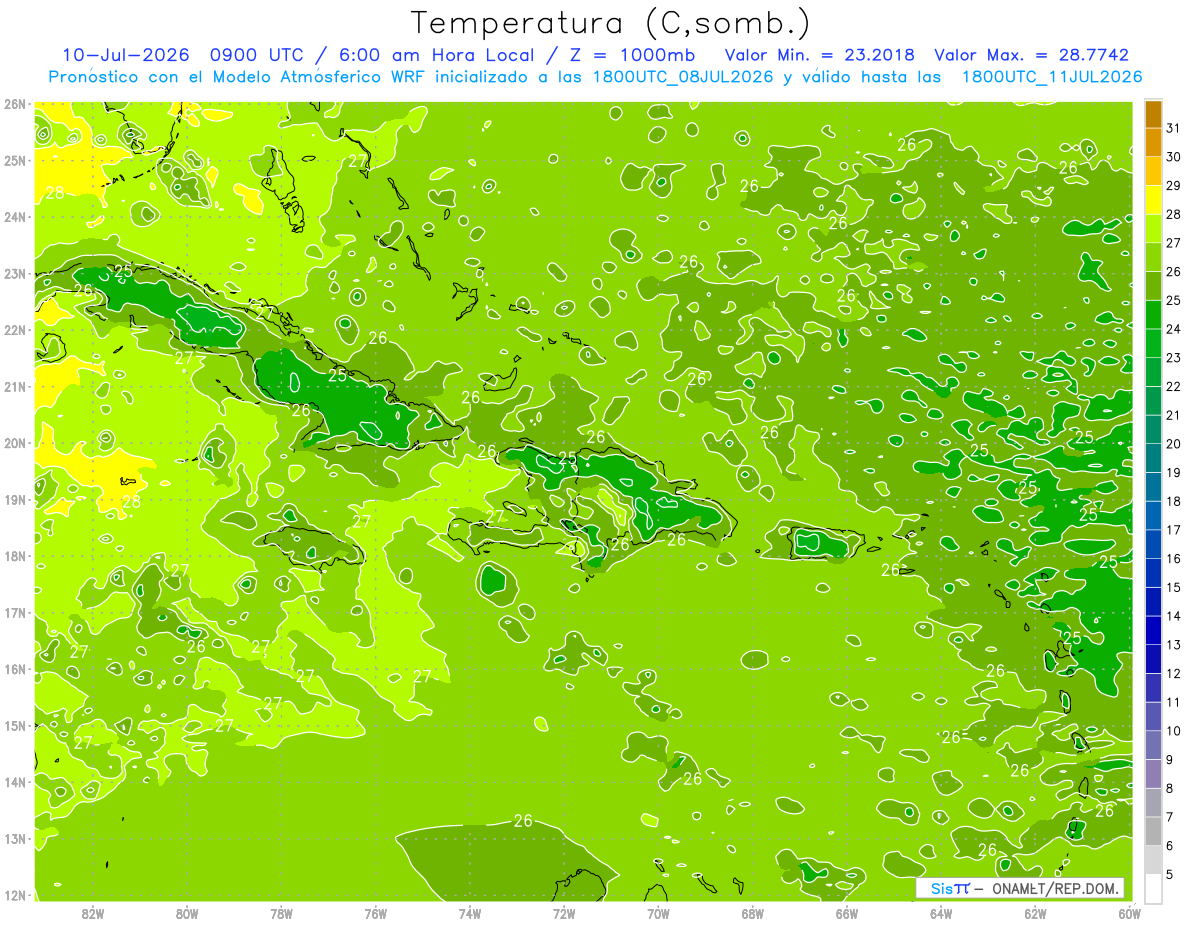
Task: Select the "Valor Max. = 28.7742" readout
Action: click(x=1034, y=55)
